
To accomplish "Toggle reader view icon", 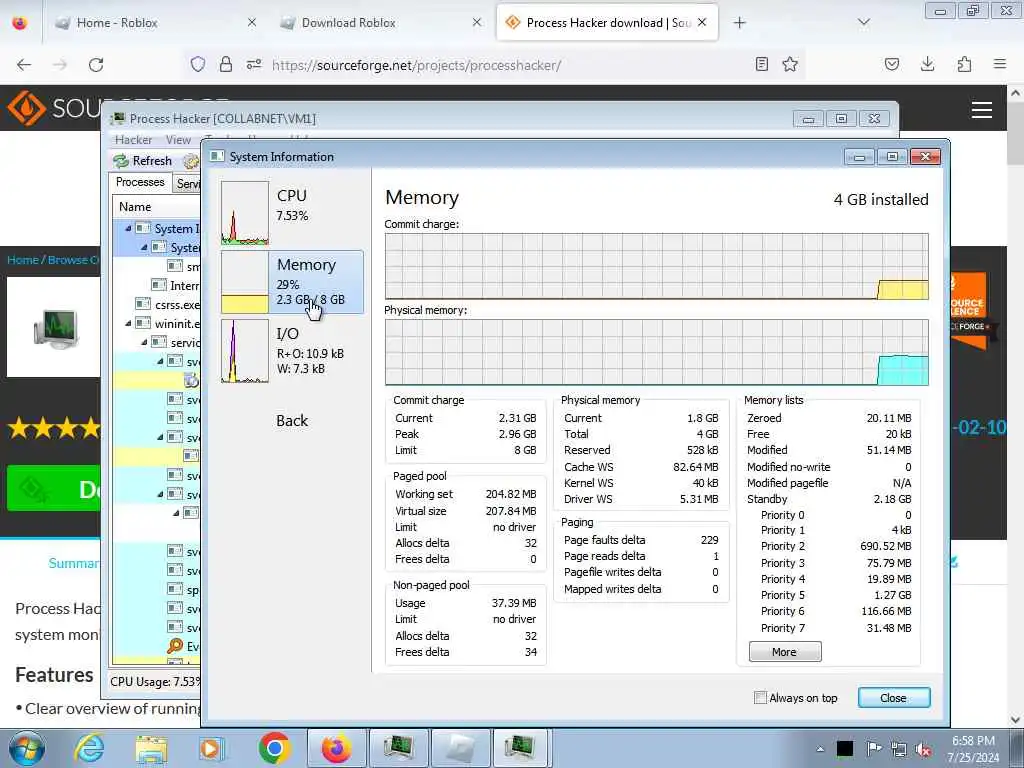I will pos(761,64).
